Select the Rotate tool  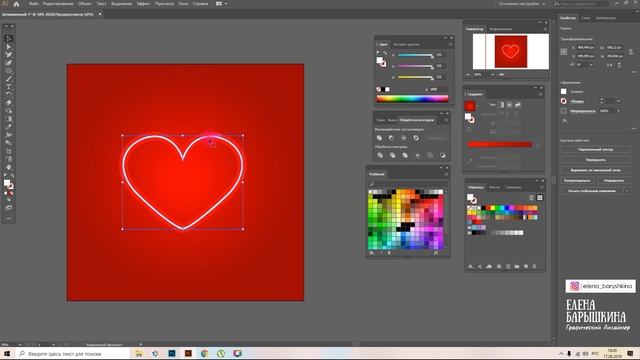click(9, 95)
